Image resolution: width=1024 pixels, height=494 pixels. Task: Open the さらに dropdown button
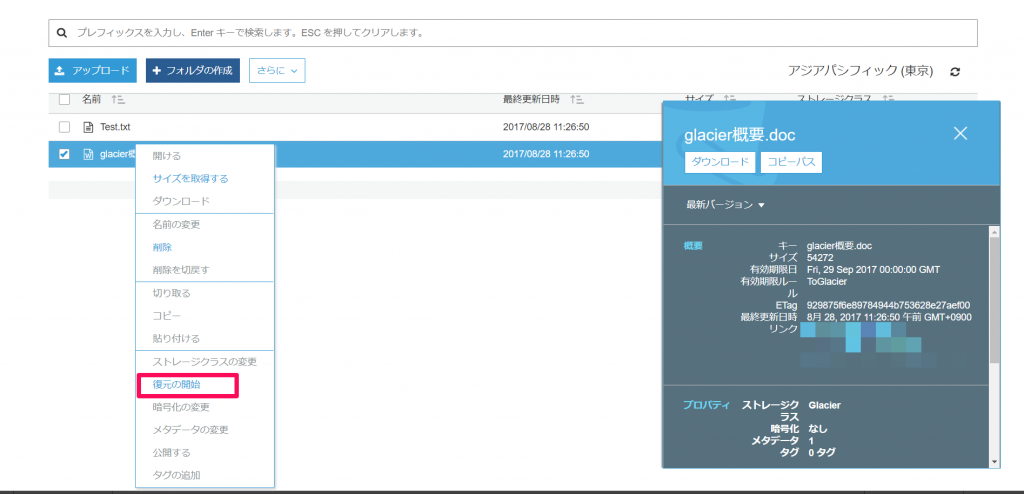click(277, 71)
